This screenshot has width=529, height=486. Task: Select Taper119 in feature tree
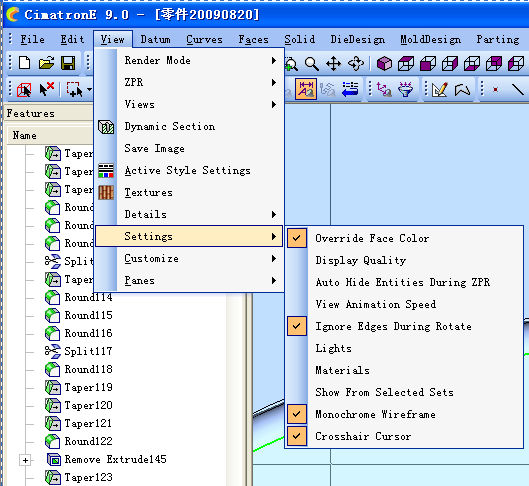88,387
